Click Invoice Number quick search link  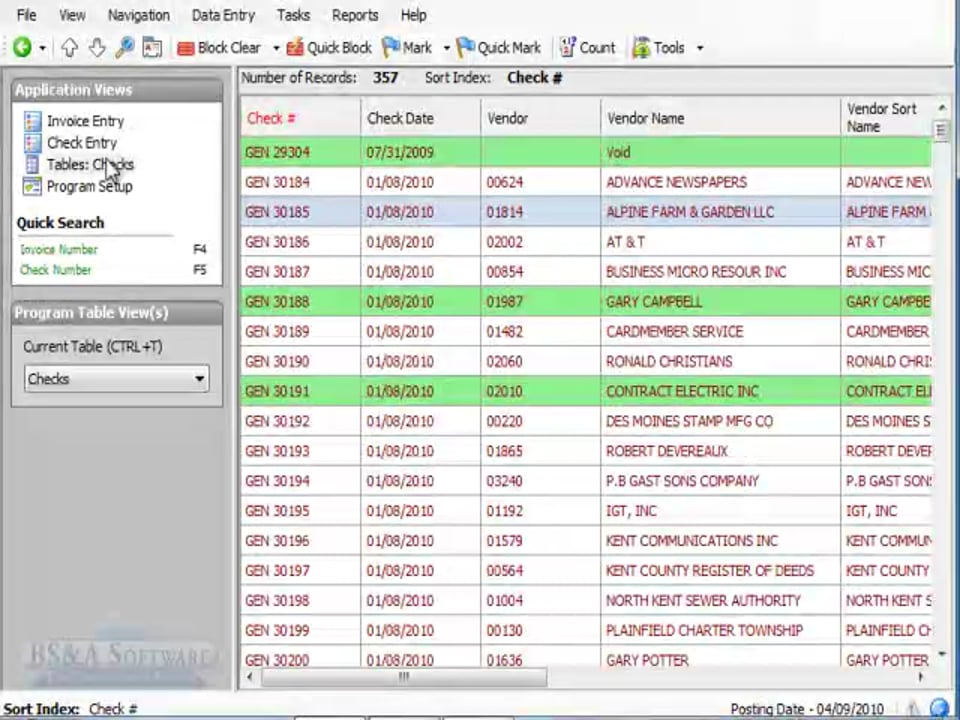59,249
